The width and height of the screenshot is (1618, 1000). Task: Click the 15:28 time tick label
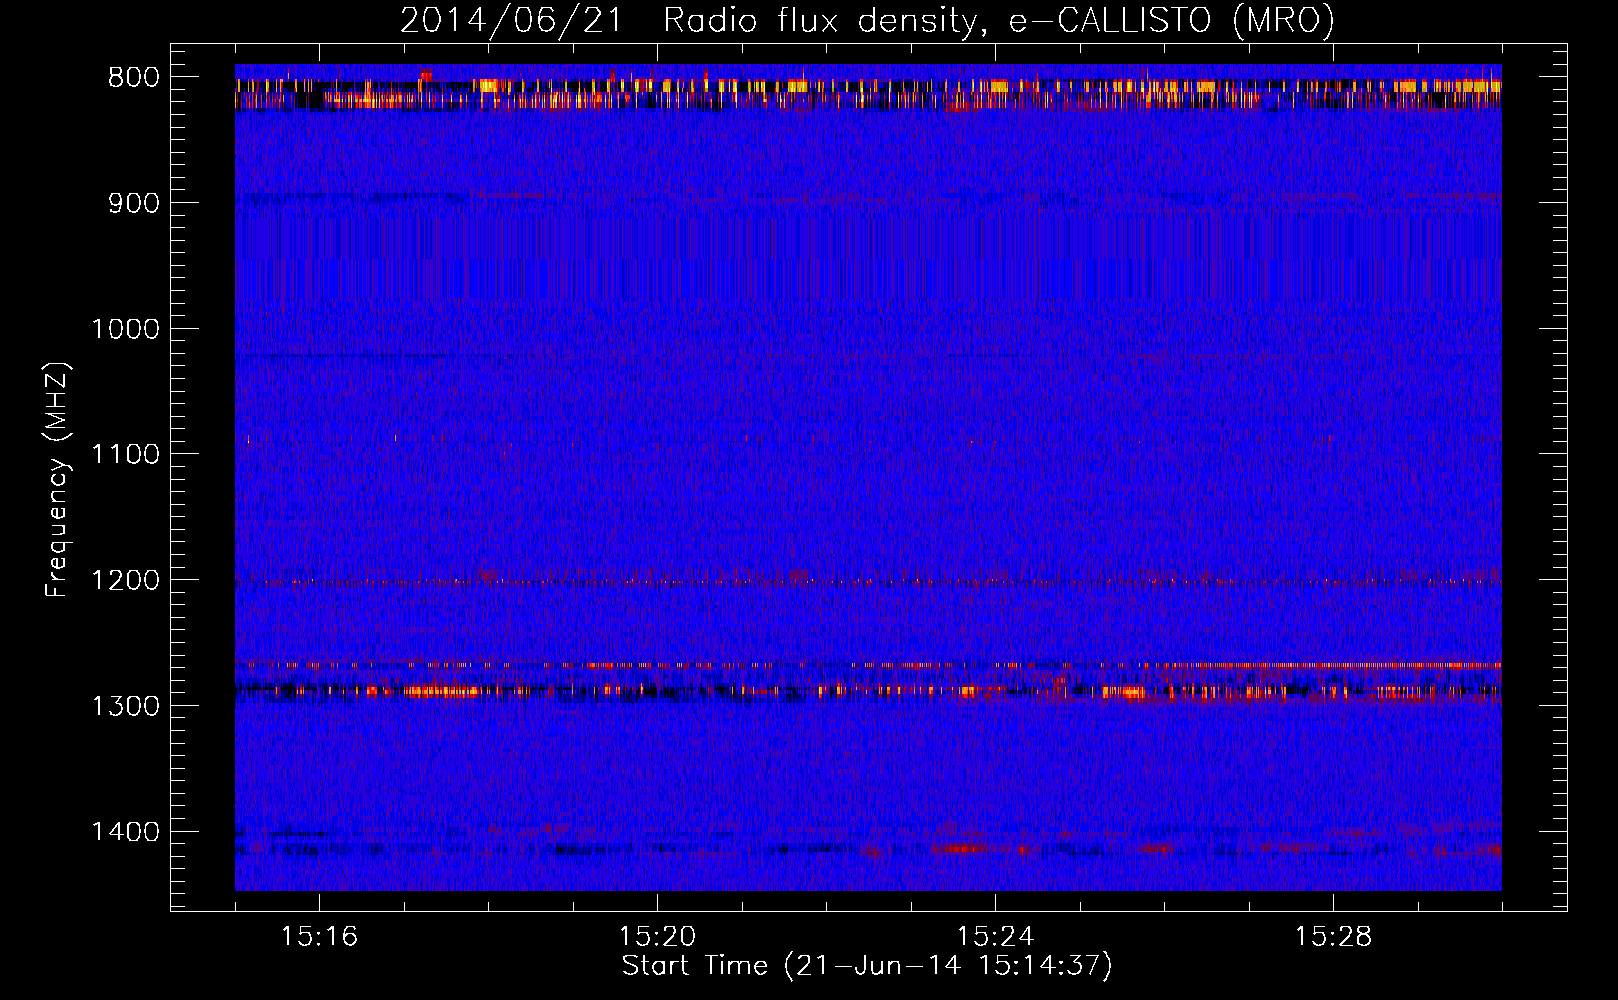[1333, 937]
